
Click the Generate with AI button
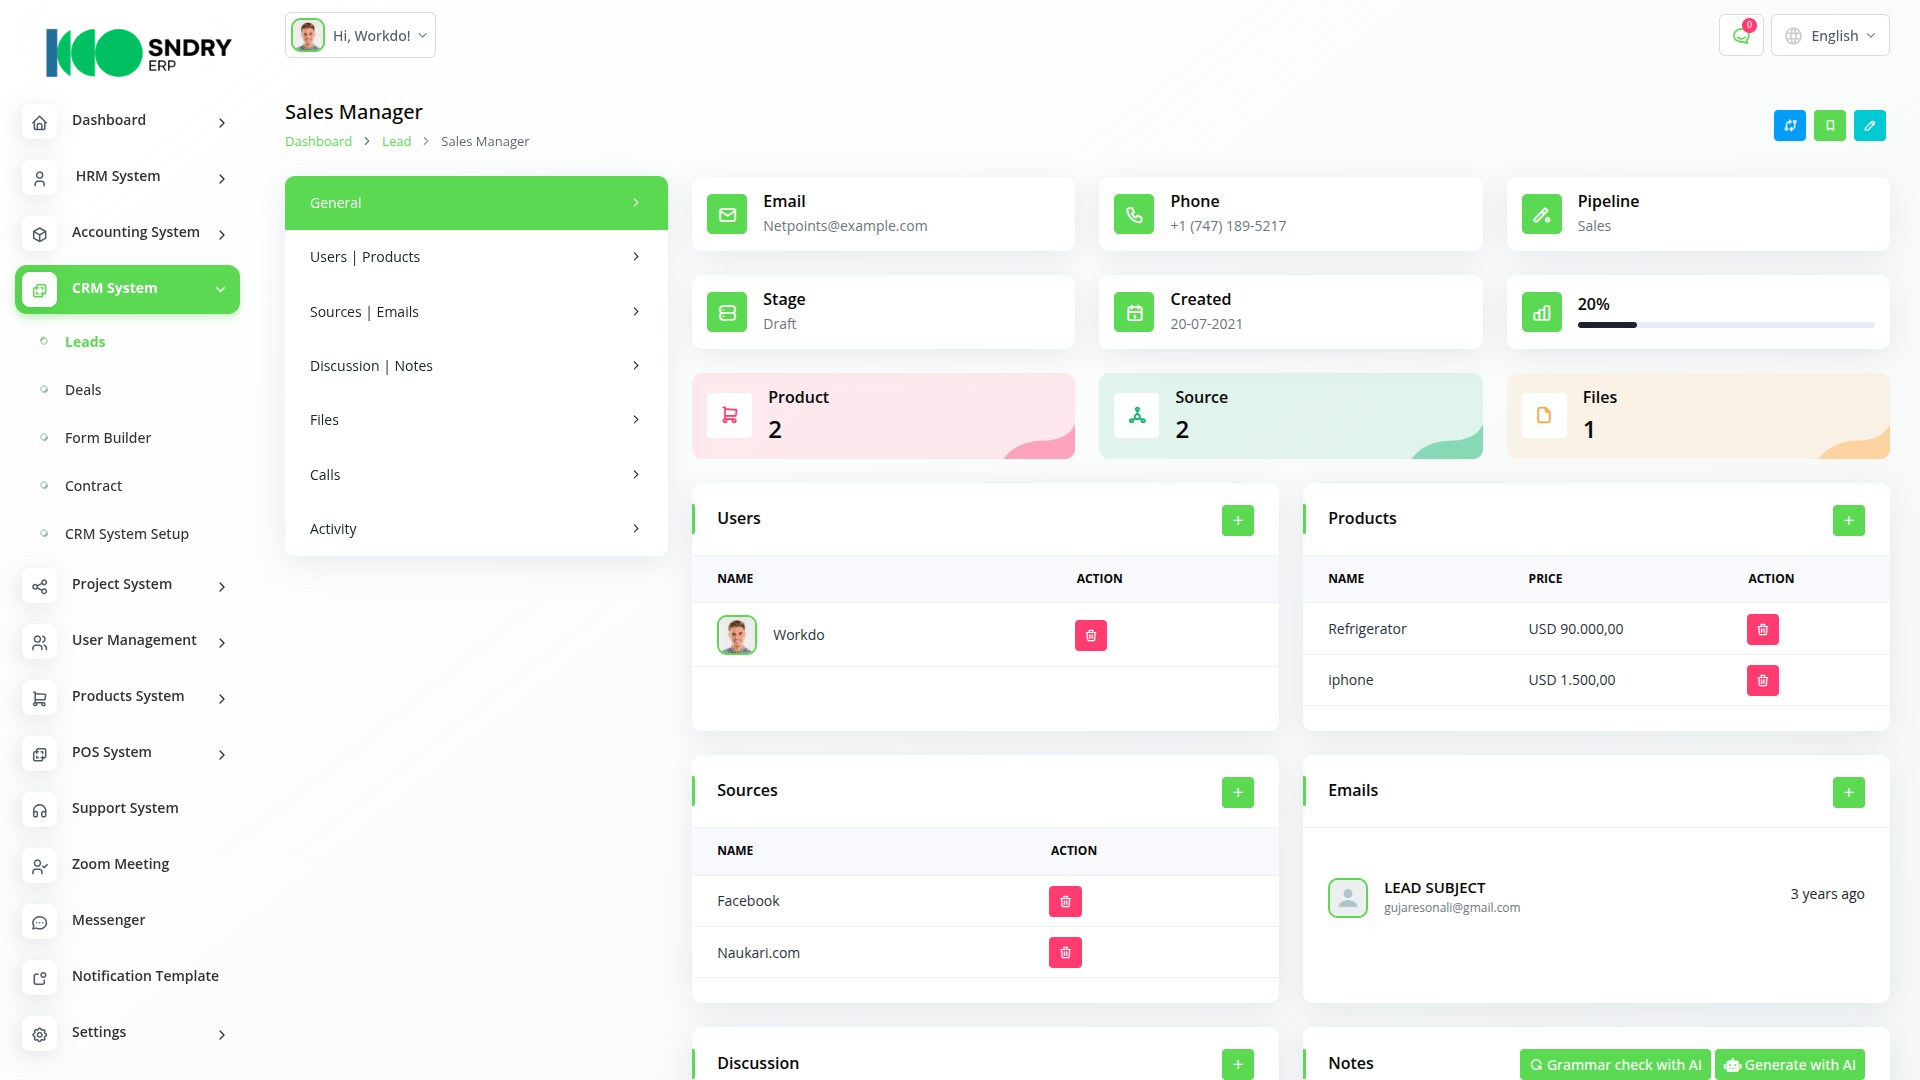pos(1789,1065)
